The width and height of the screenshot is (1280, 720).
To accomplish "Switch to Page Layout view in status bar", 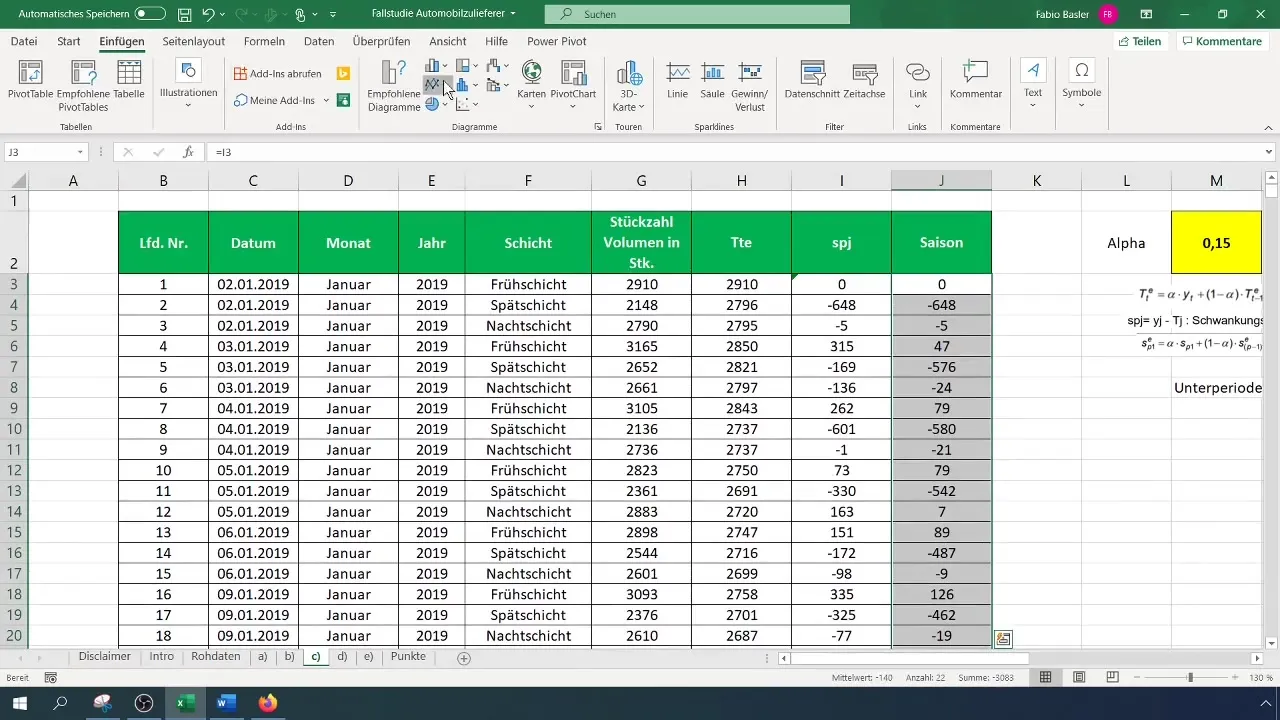I will [x=1080, y=678].
